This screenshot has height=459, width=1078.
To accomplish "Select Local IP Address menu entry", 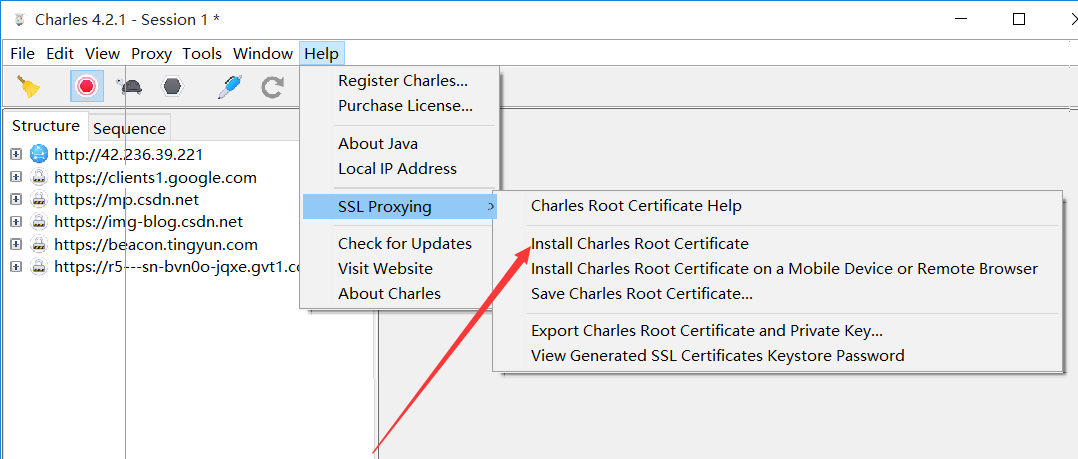I will coord(399,168).
